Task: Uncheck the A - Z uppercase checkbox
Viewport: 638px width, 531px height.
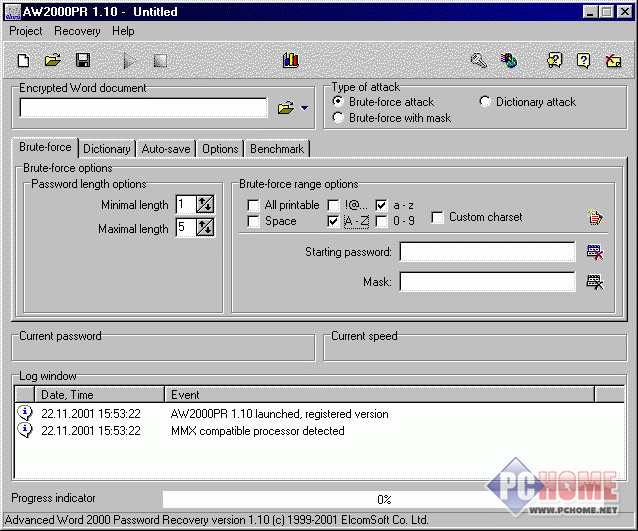Action: [x=333, y=221]
